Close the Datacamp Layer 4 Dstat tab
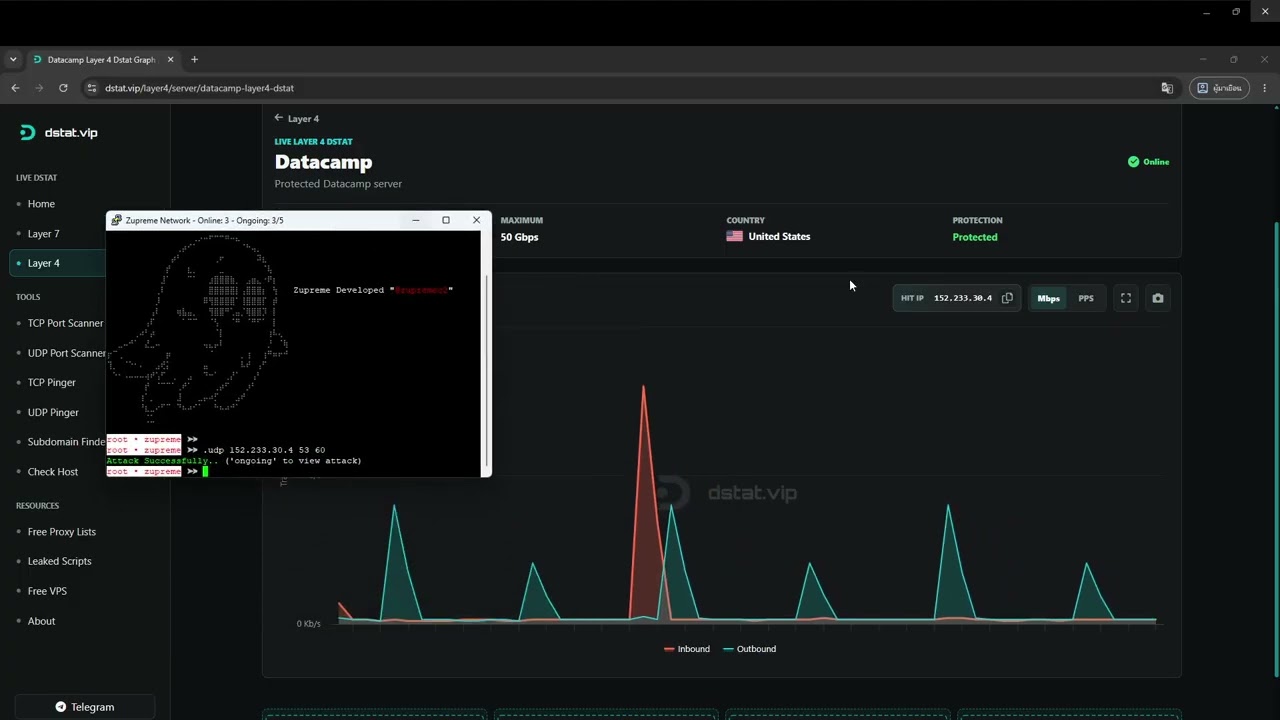 pos(170,60)
